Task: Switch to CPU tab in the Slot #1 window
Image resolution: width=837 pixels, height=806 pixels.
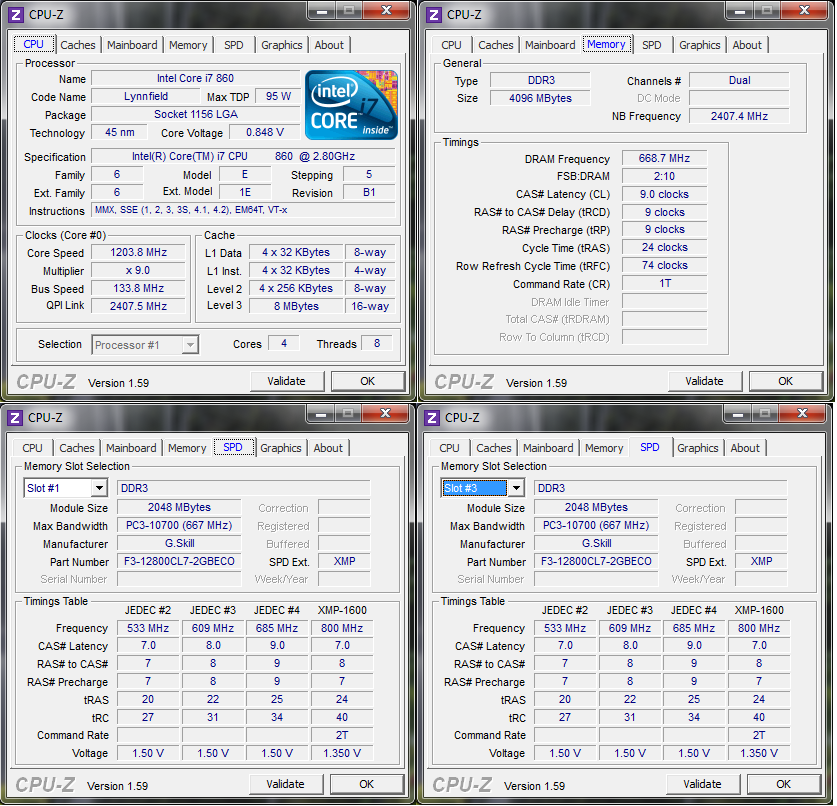Action: [x=33, y=448]
